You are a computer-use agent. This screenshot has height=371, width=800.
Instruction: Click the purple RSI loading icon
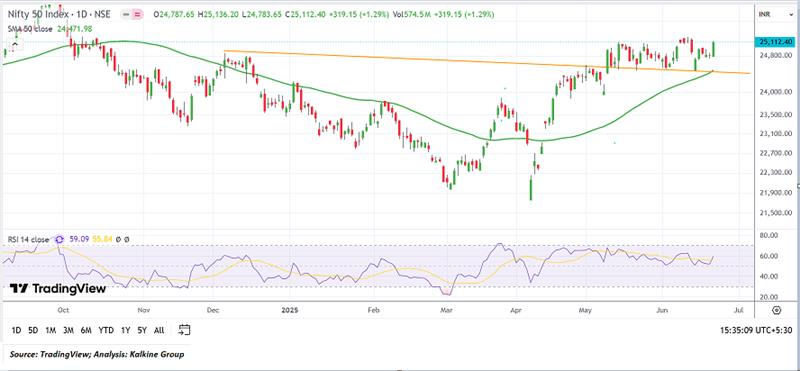[x=60, y=239]
